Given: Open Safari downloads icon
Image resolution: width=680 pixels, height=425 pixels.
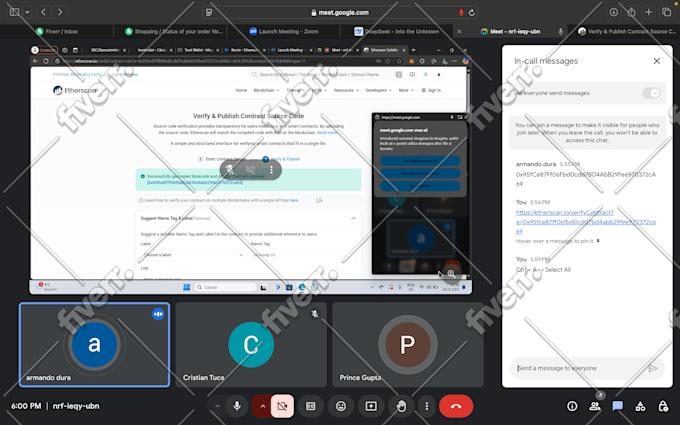Looking at the screenshot, I should point(614,12).
